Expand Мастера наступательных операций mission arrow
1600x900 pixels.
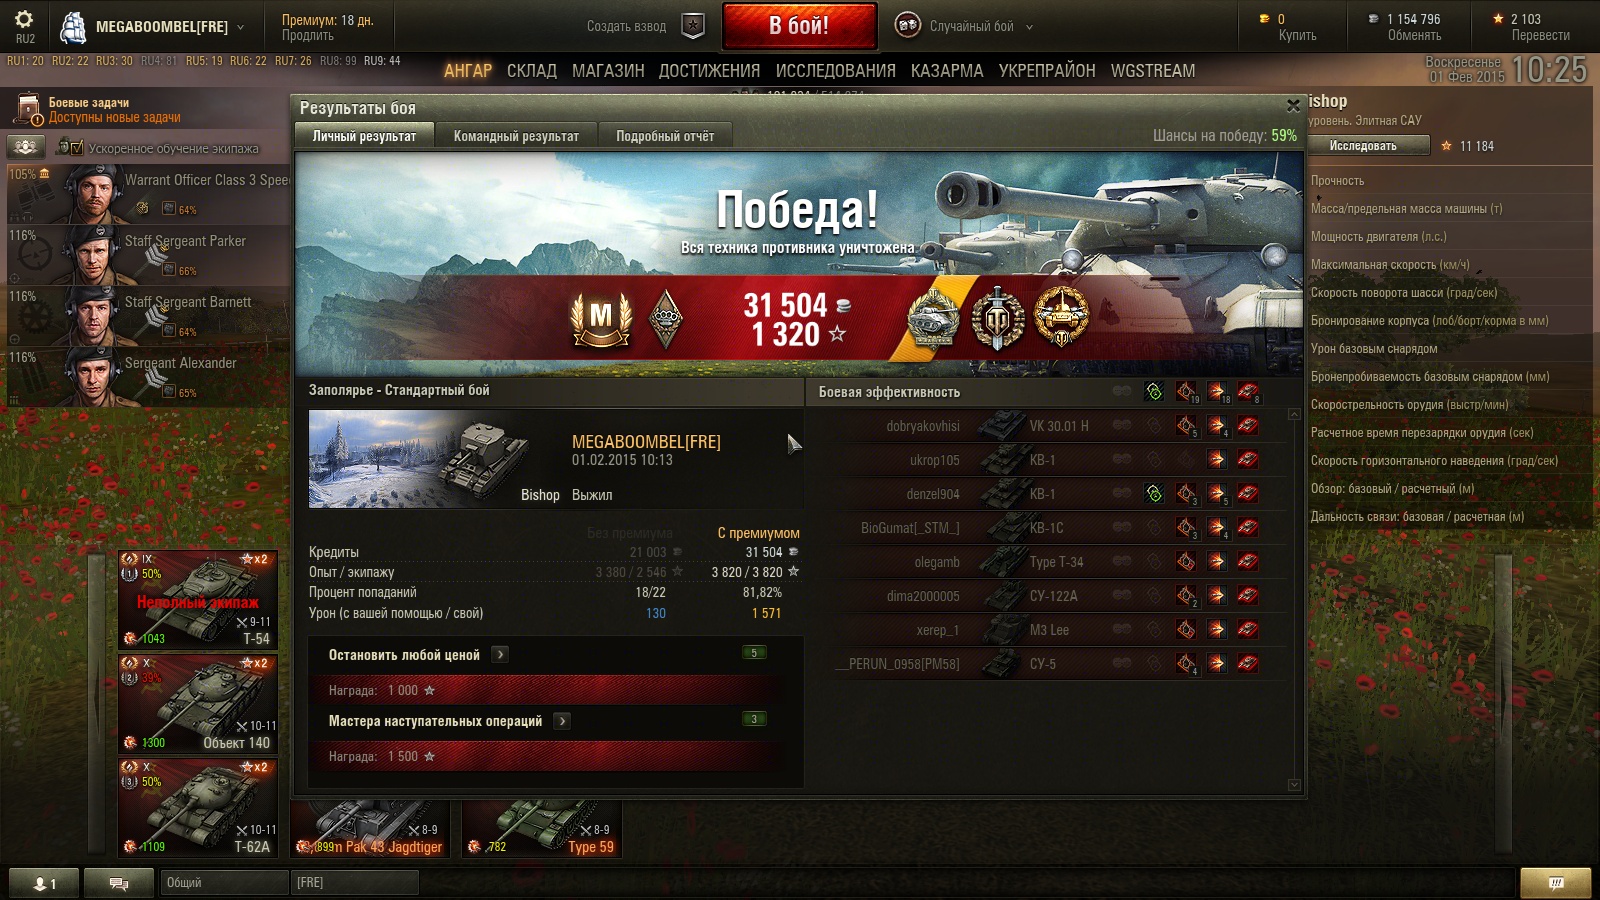click(x=563, y=721)
